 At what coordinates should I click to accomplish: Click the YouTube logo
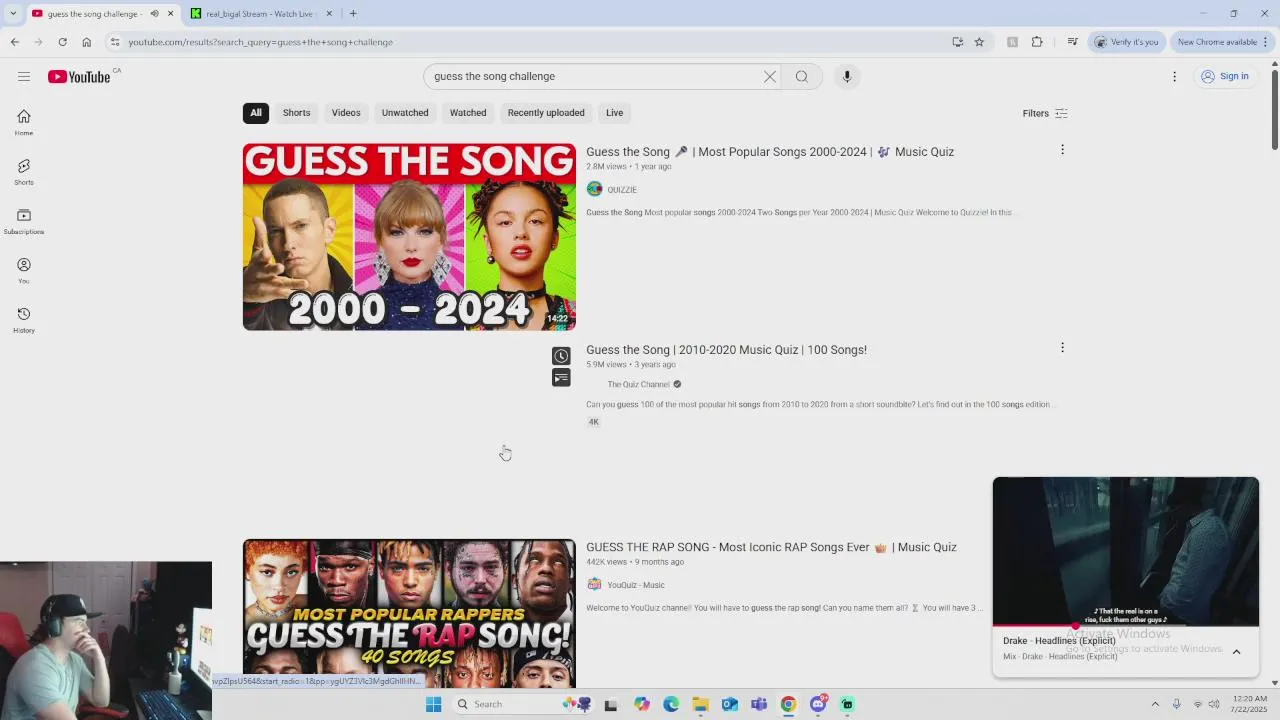79,77
